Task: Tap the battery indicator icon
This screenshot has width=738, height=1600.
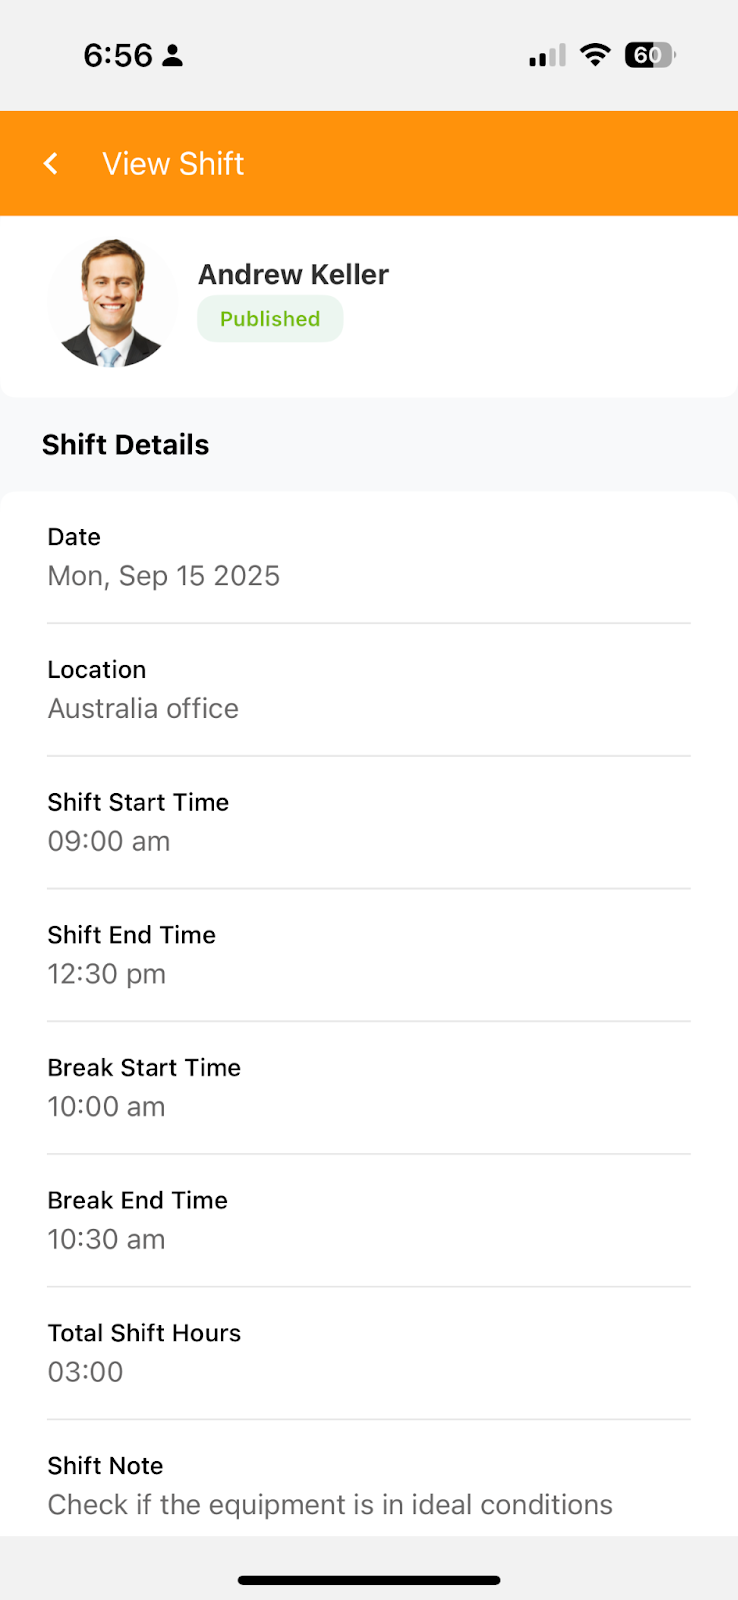Action: tap(650, 55)
